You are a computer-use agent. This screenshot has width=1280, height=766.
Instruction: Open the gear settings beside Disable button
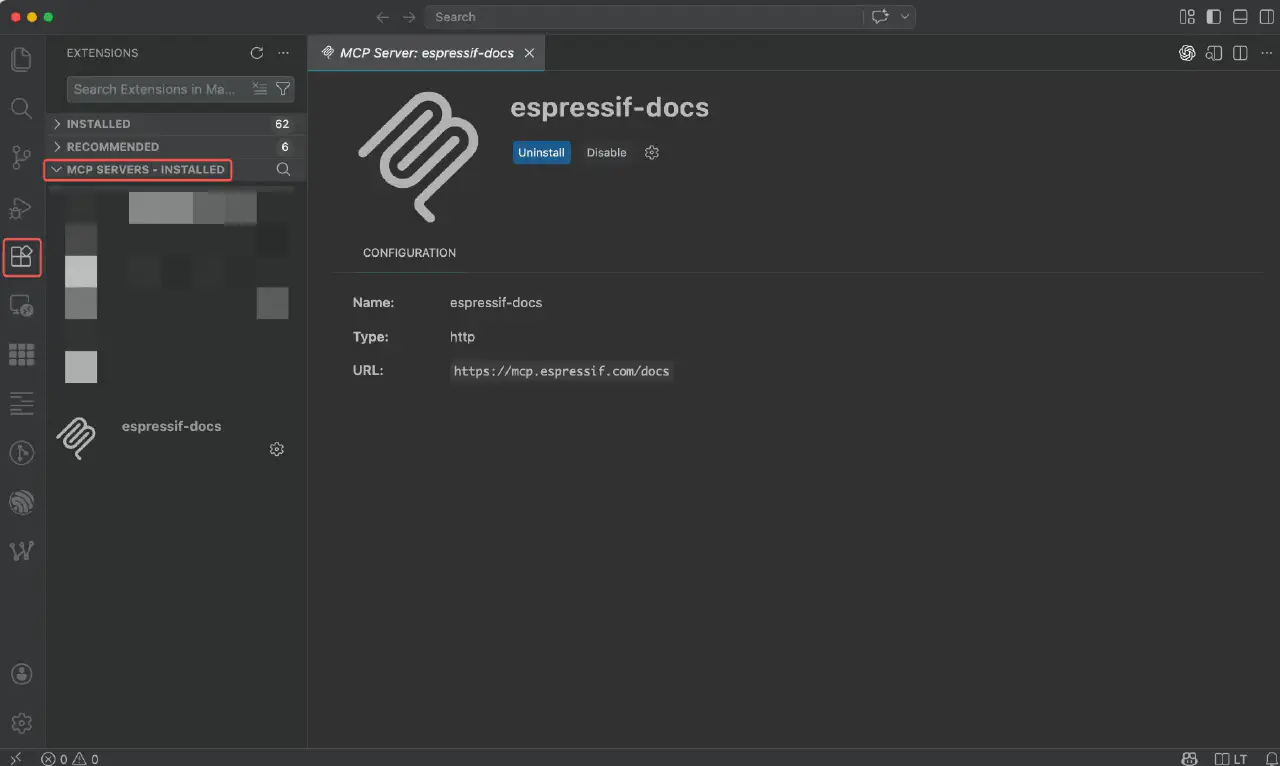pos(652,153)
